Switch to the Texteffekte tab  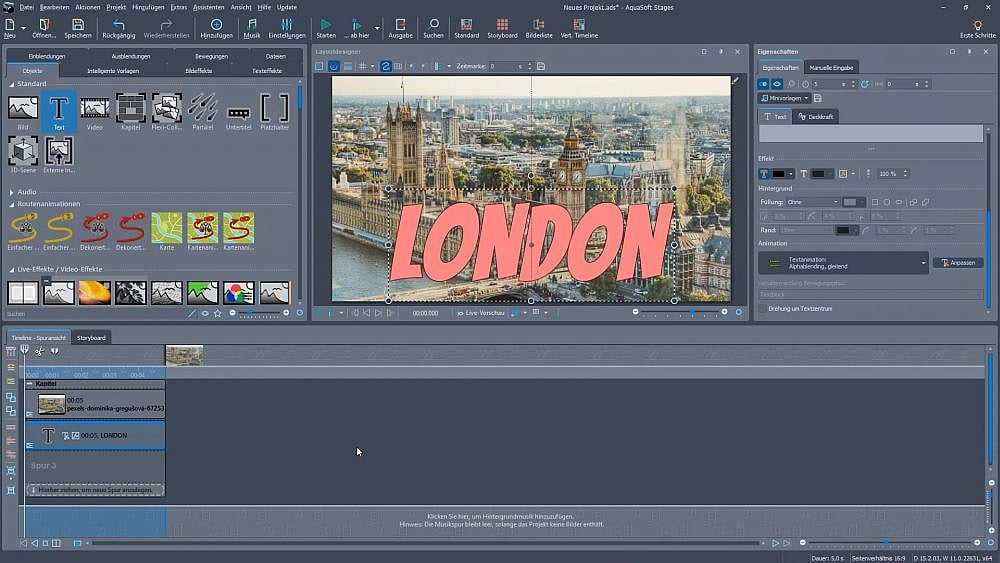coord(267,71)
